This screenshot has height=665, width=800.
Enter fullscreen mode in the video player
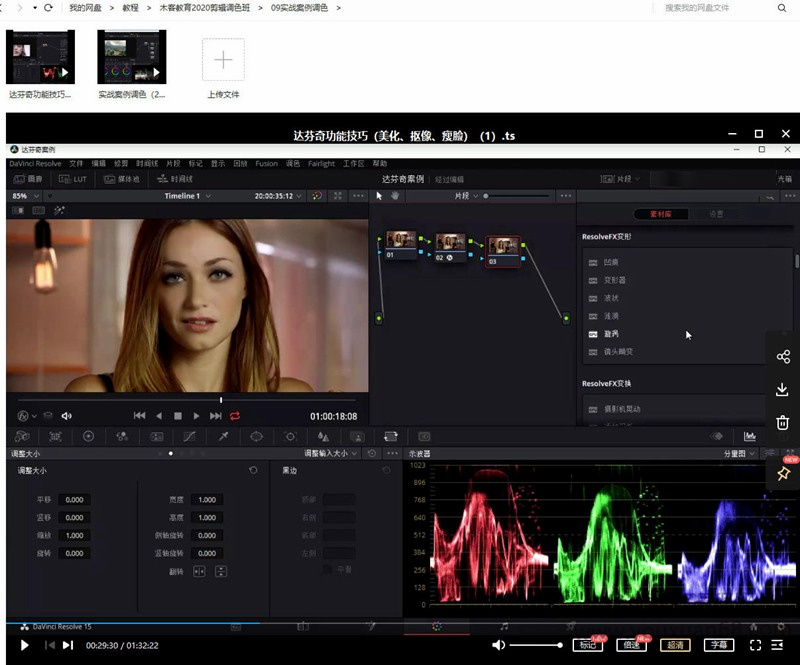(755, 645)
